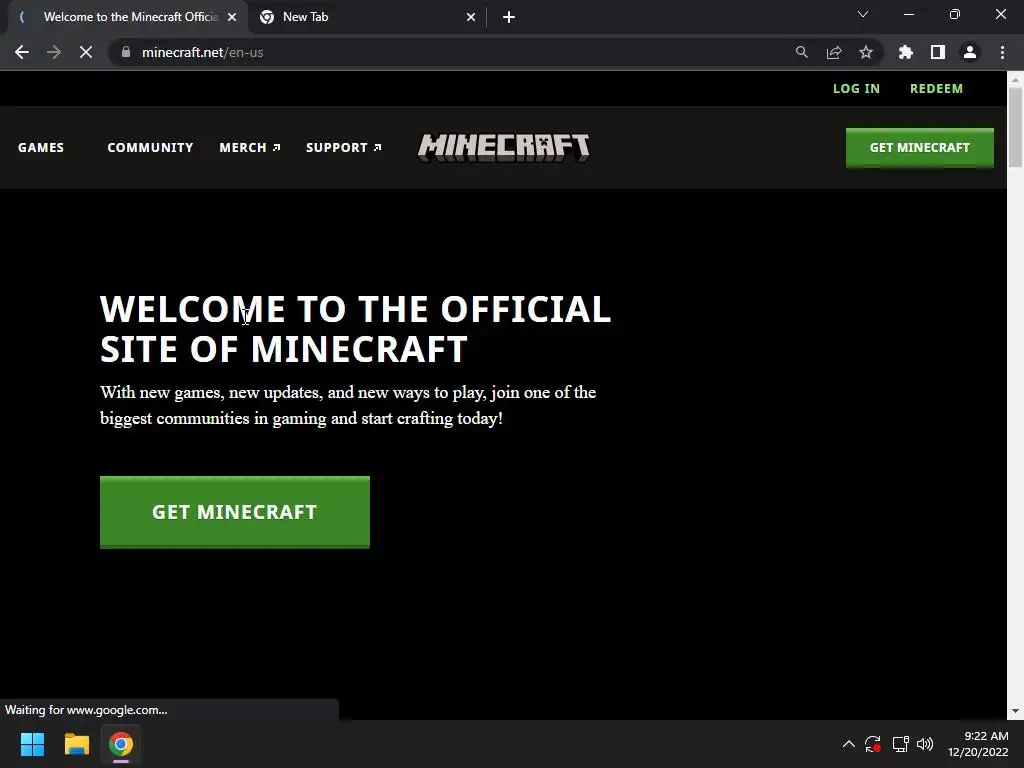This screenshot has width=1024, height=768.
Task: Click the scrollbar up arrow
Action: click(x=1015, y=80)
